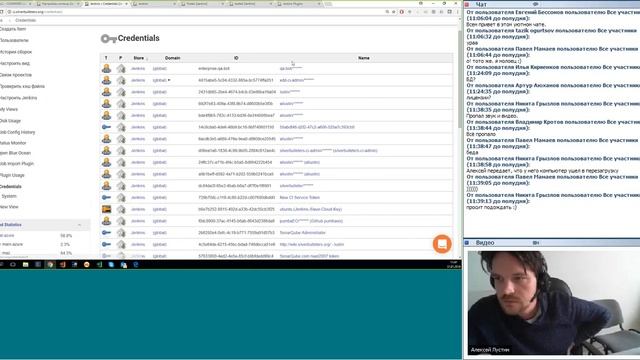Click the Алексей Лустин video feed

pyautogui.click(x=553, y=302)
